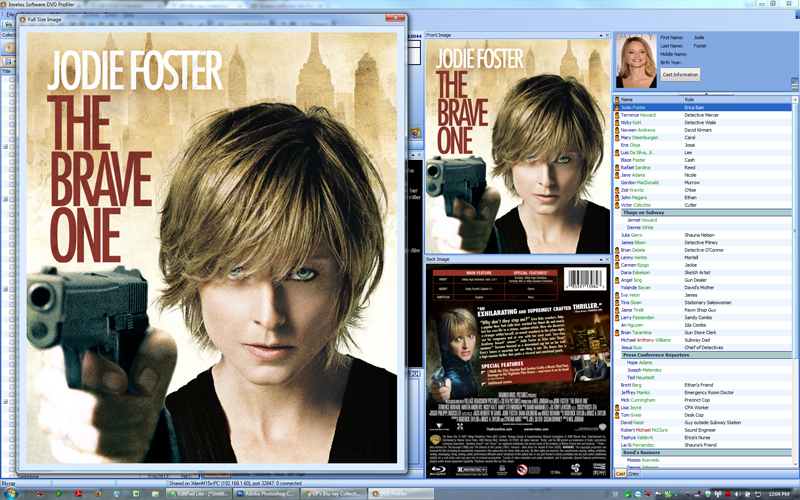Click the headshot icon beside Larry Fessenden
800x500 pixels.
click(617, 318)
